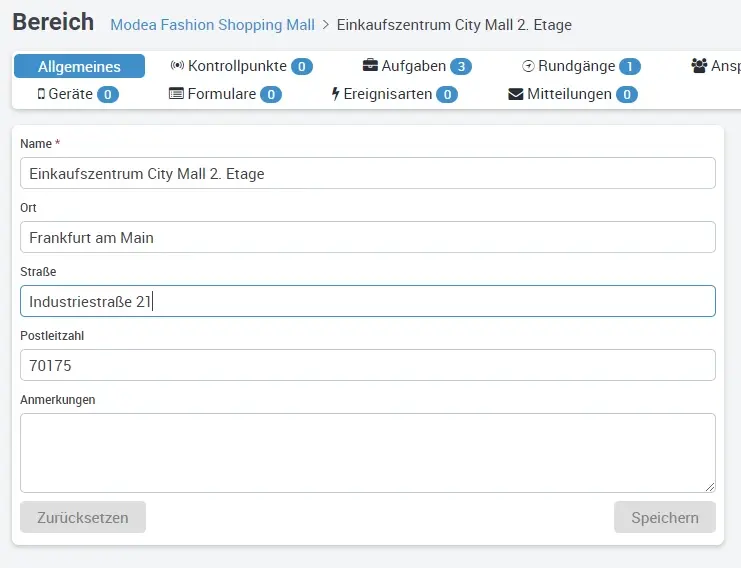
Task: Focus the Name input field
Action: [x=367, y=173]
